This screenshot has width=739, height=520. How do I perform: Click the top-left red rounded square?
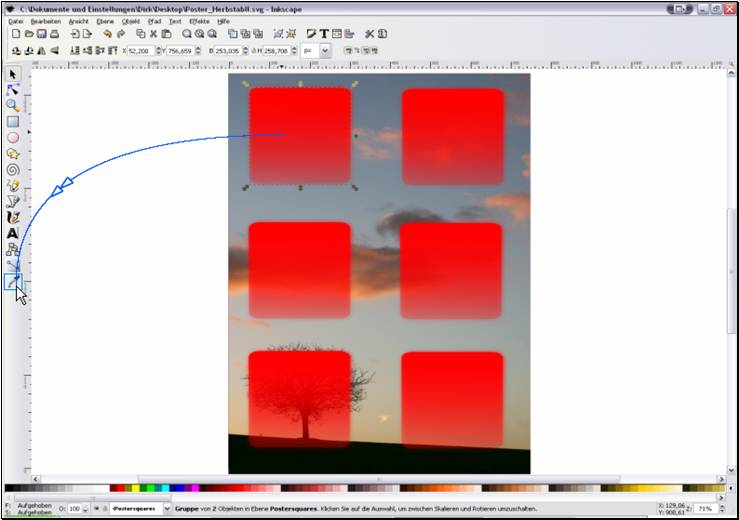point(300,135)
